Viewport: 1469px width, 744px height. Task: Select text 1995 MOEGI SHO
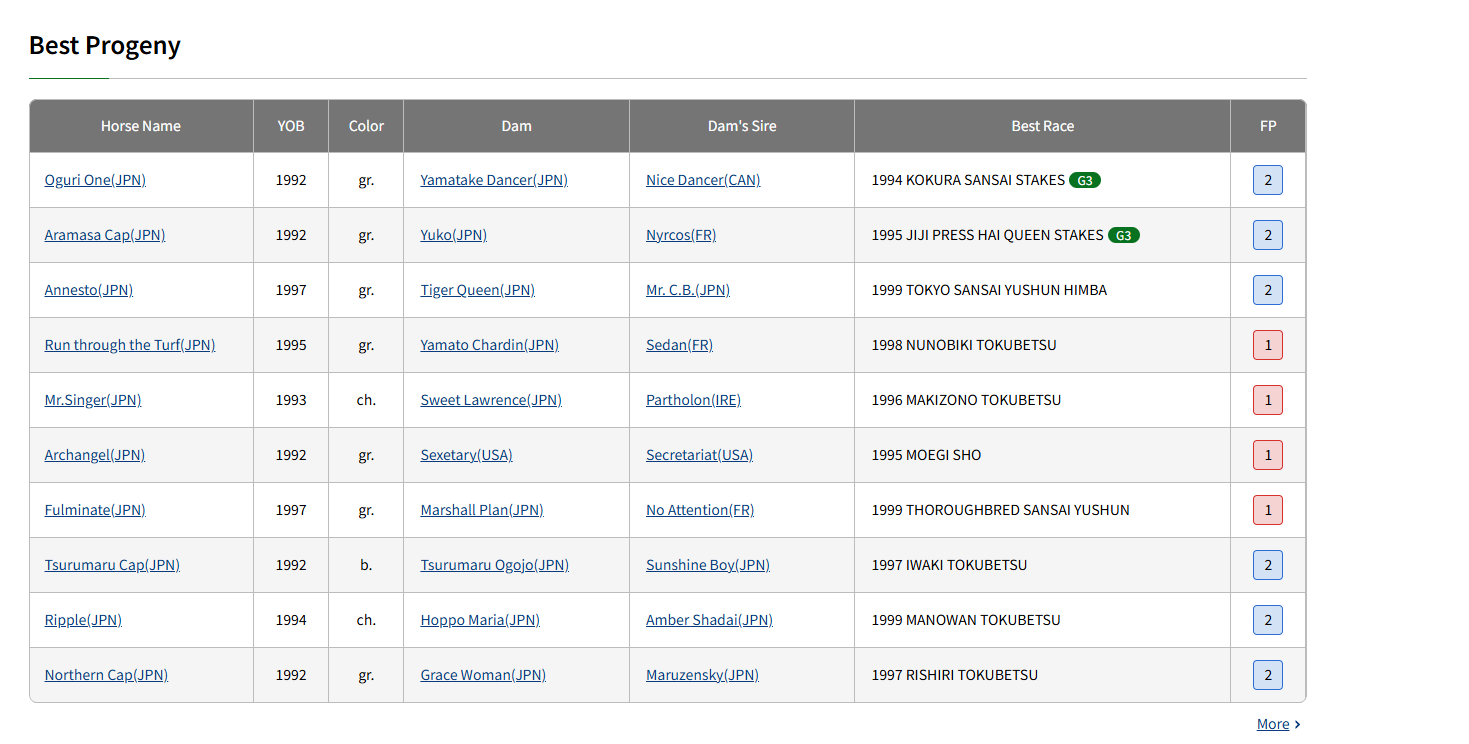click(x=926, y=455)
